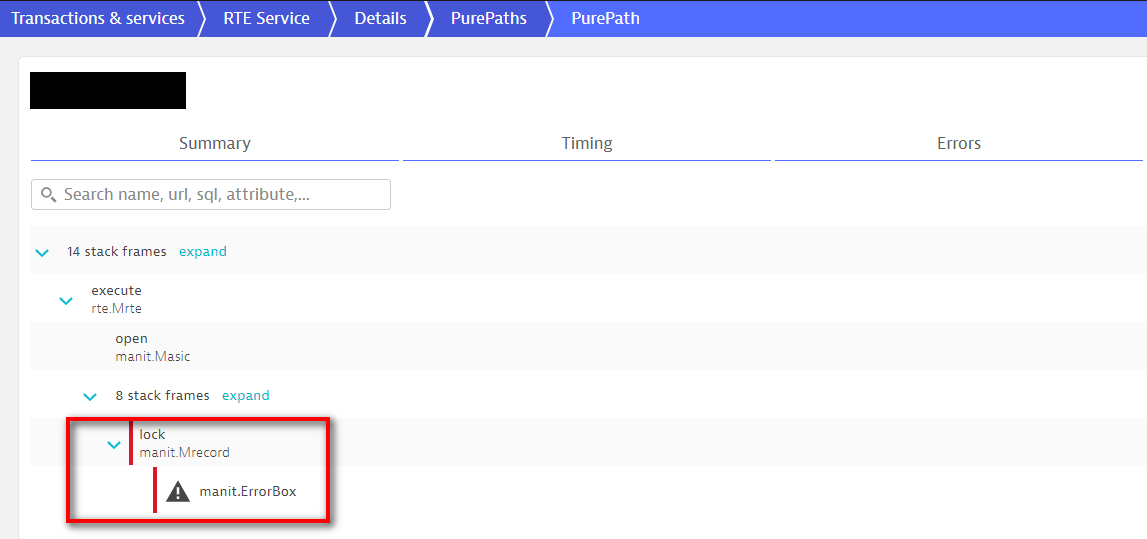This screenshot has height=539, width=1147.
Task: Show the Errors tab
Action: pos(958,144)
